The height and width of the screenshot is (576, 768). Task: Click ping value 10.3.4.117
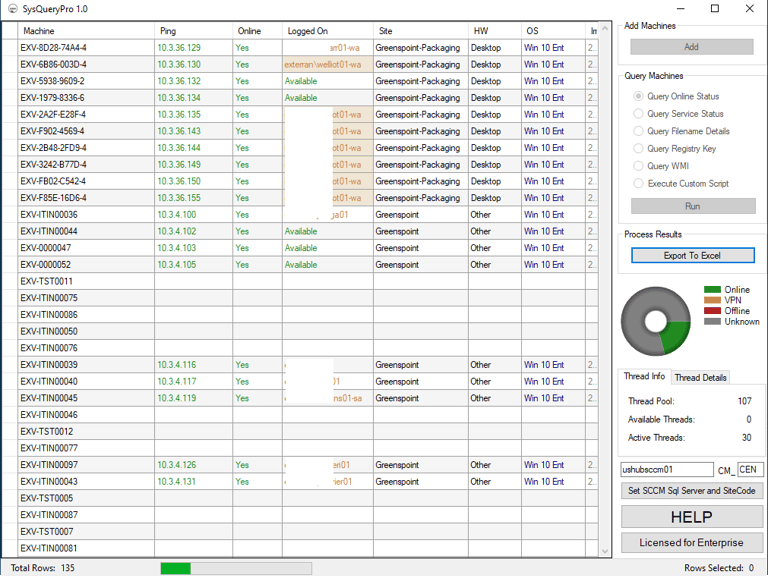click(x=176, y=381)
